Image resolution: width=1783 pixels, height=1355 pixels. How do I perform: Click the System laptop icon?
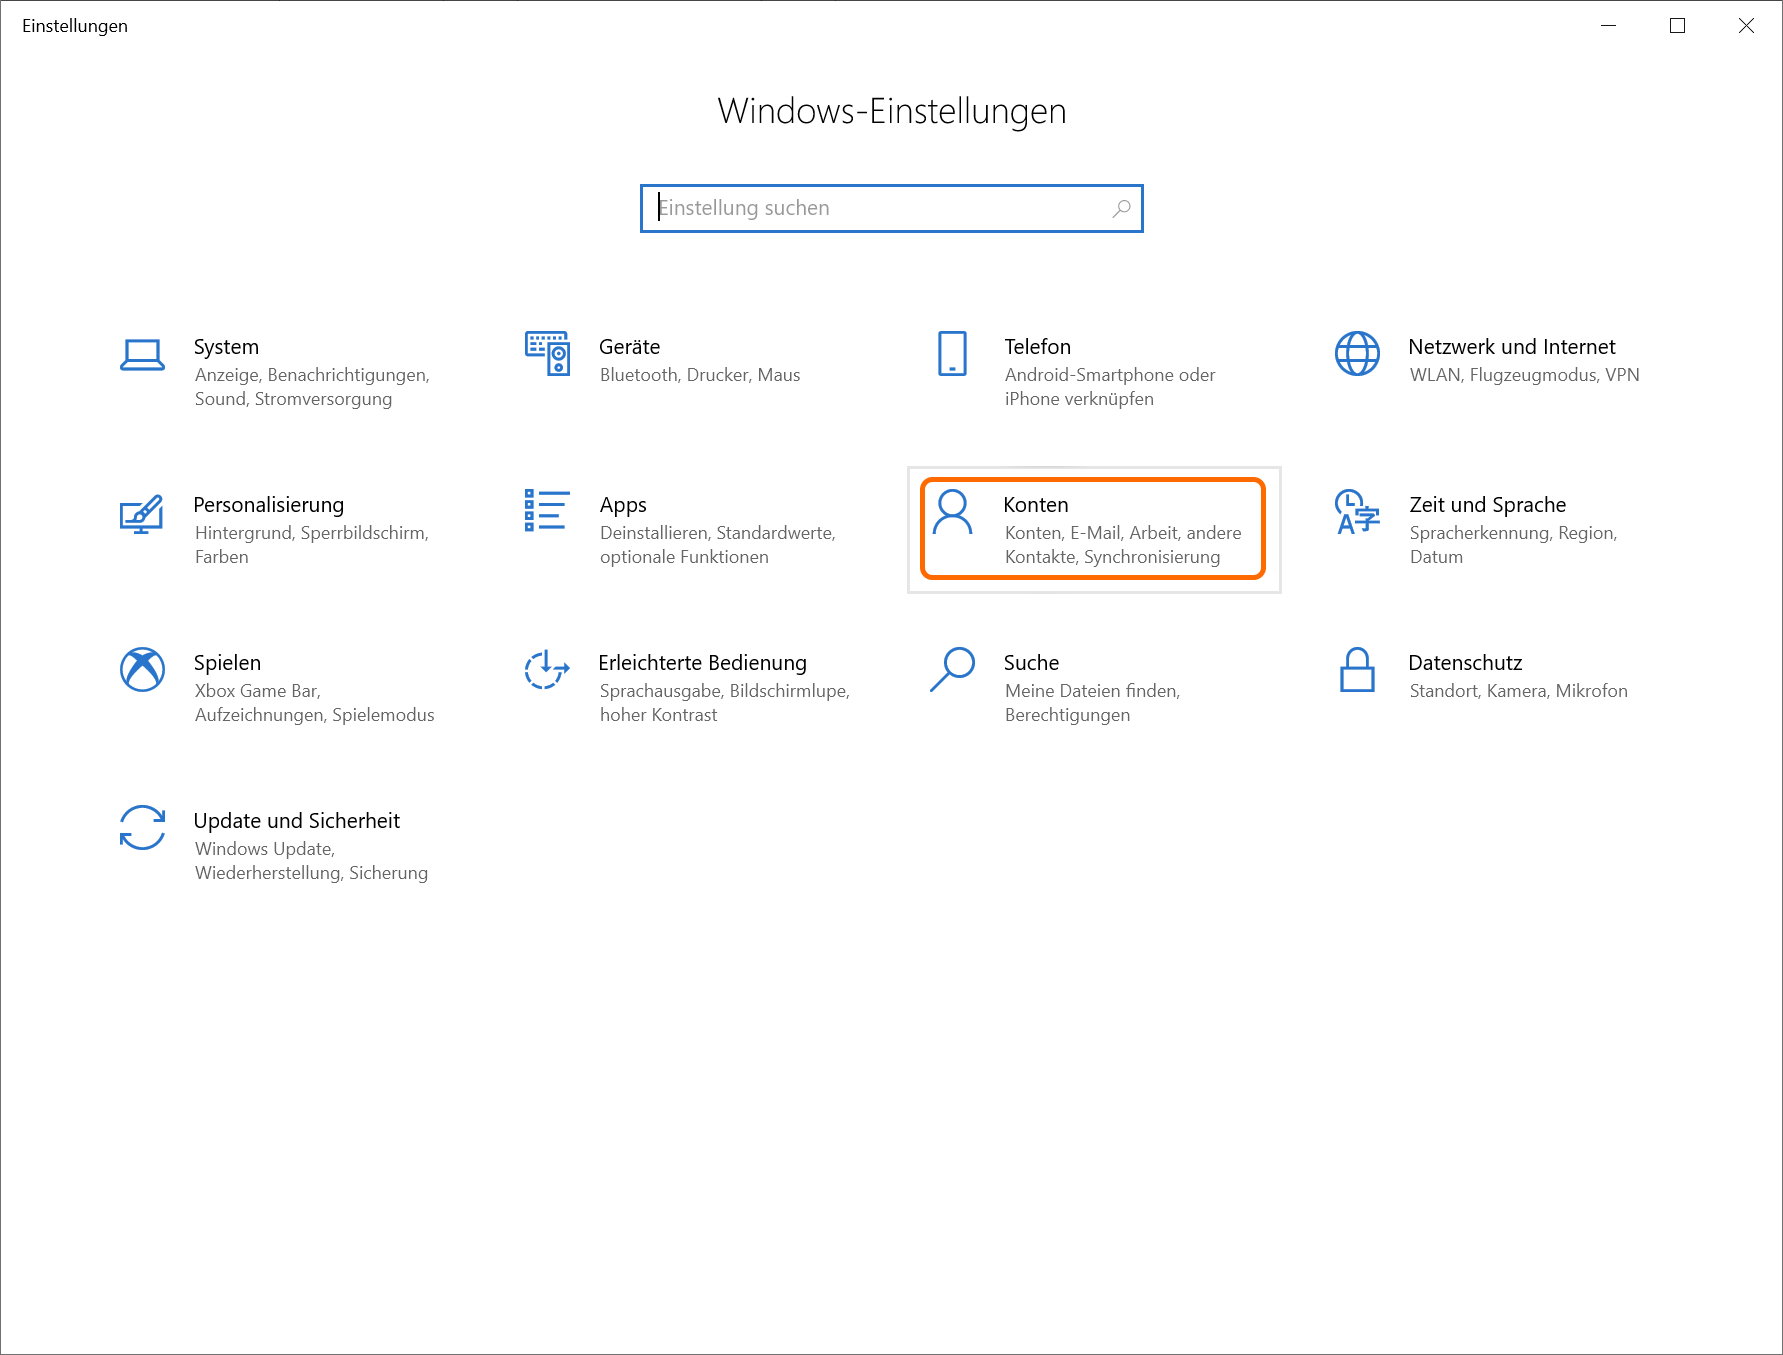tap(142, 355)
